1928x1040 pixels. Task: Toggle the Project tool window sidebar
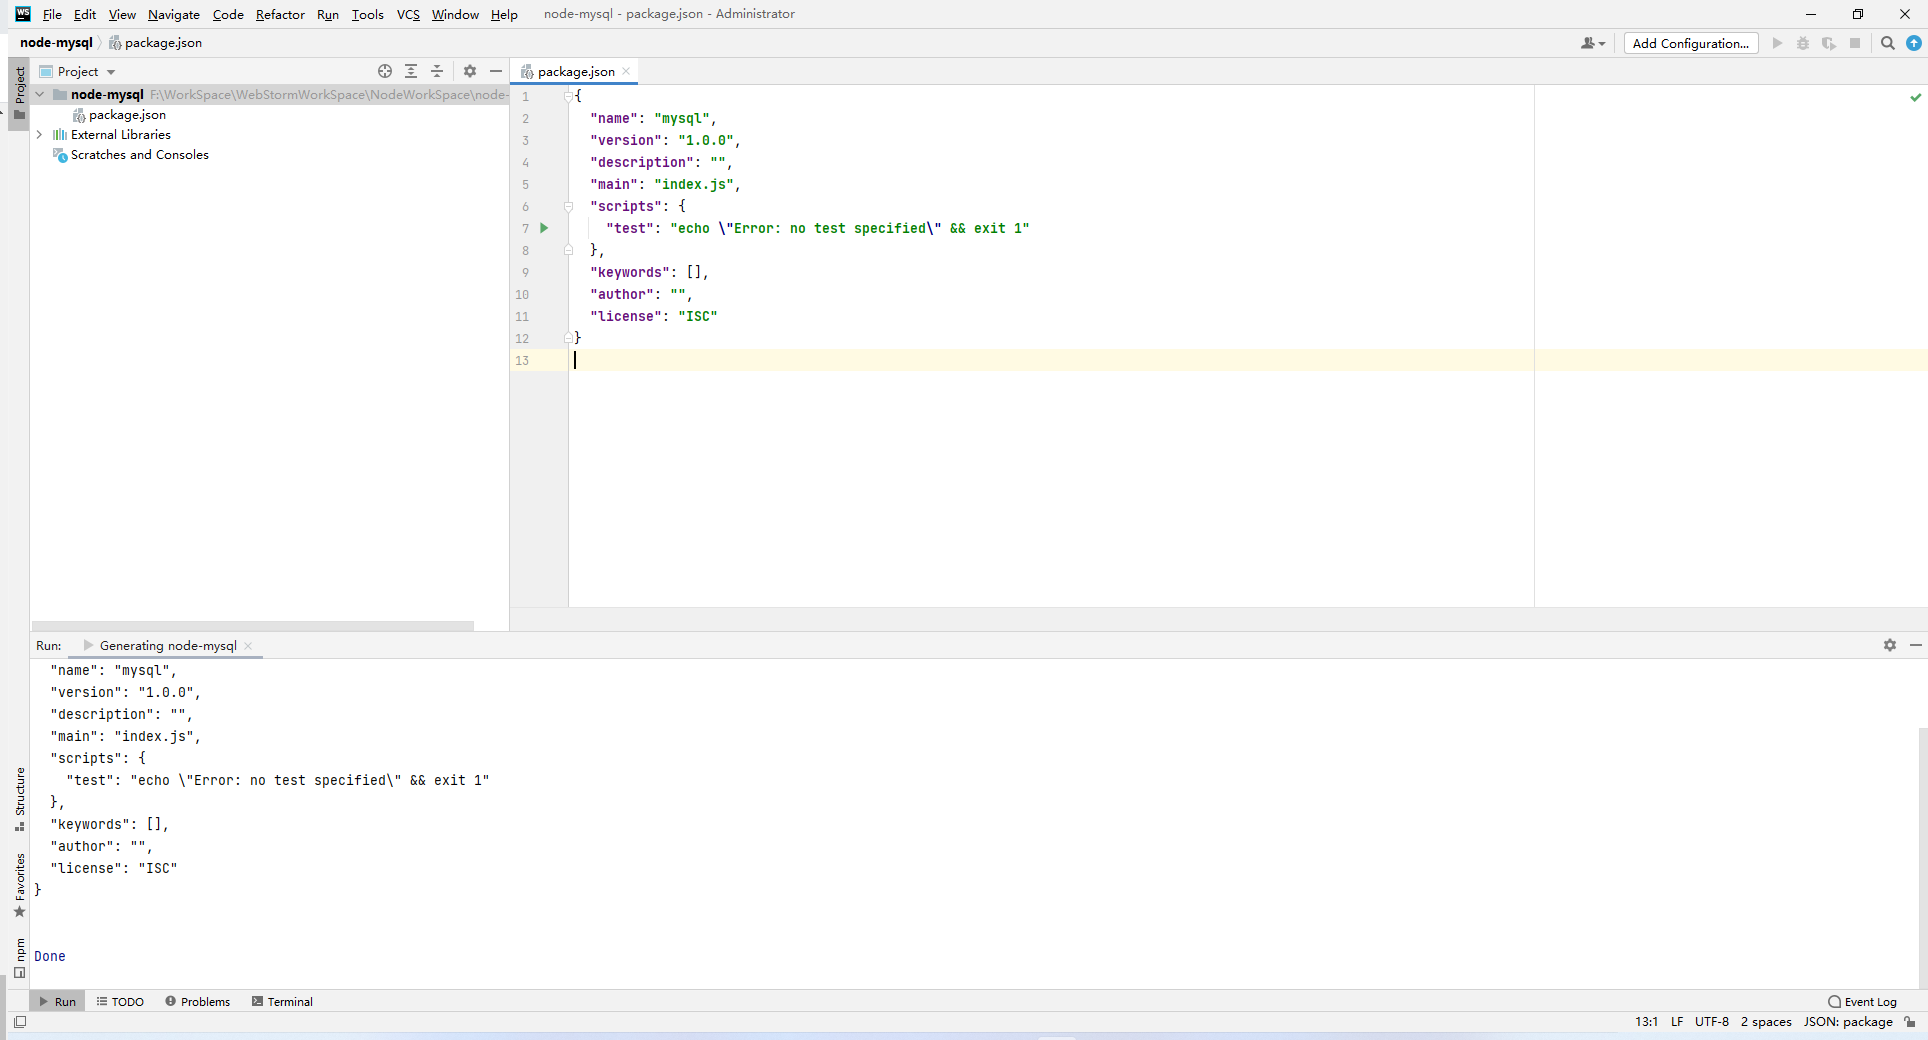19,92
